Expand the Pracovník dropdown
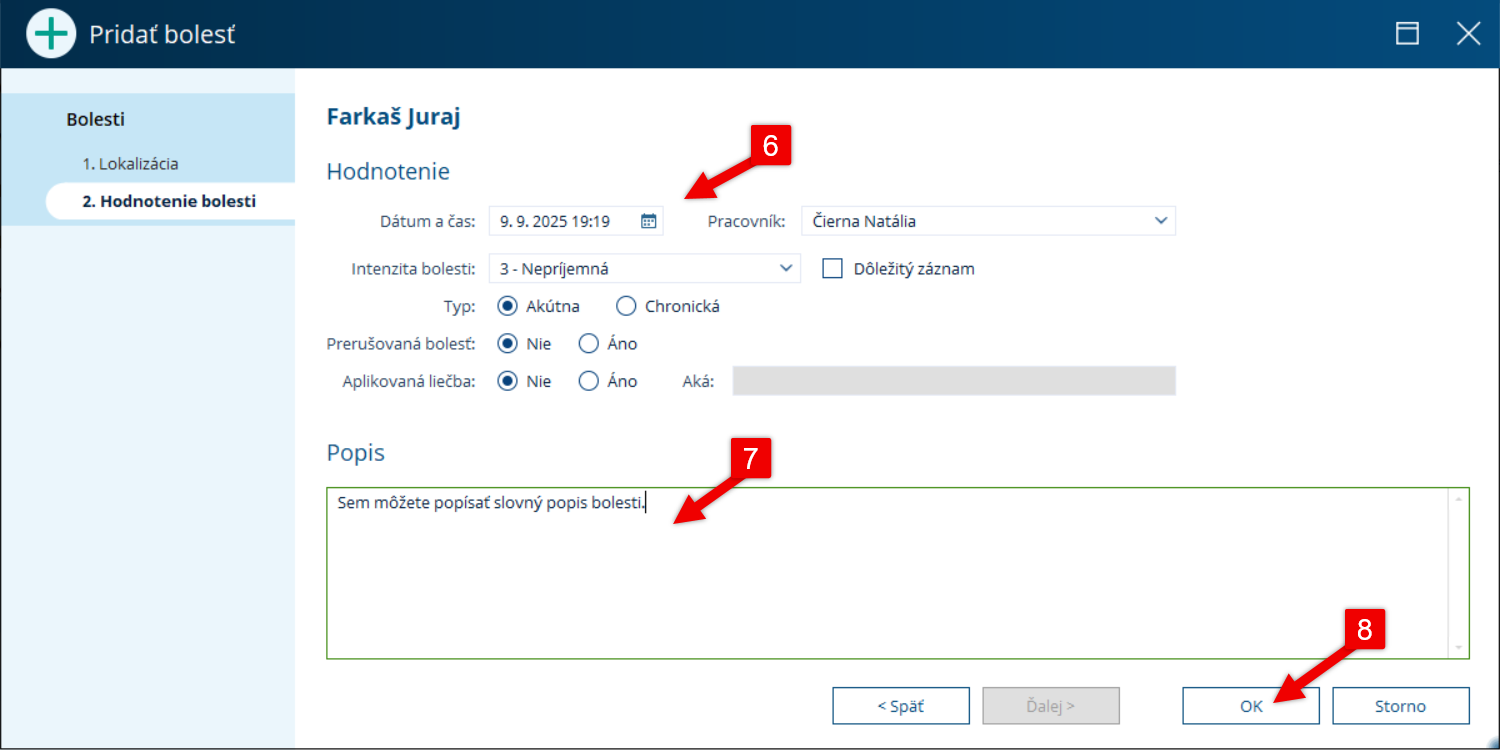This screenshot has height=750, width=1500. tap(1160, 221)
